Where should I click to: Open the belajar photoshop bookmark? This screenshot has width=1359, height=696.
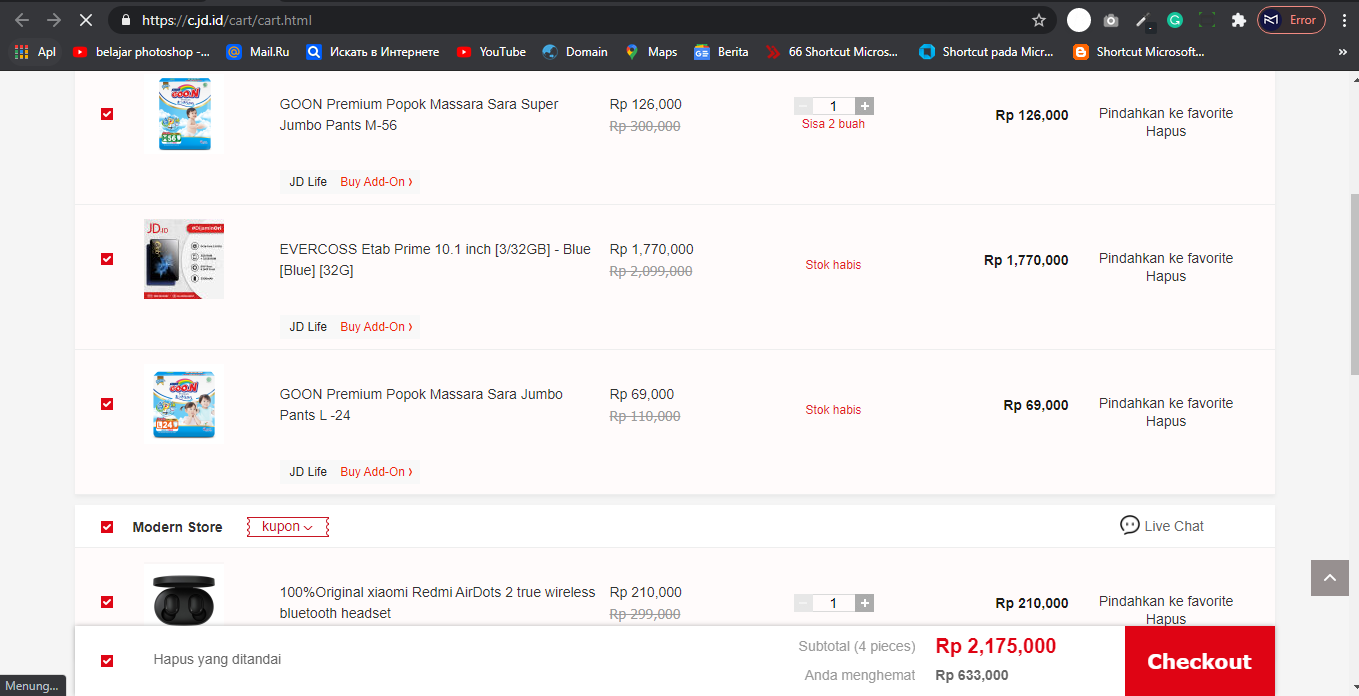tap(141, 52)
